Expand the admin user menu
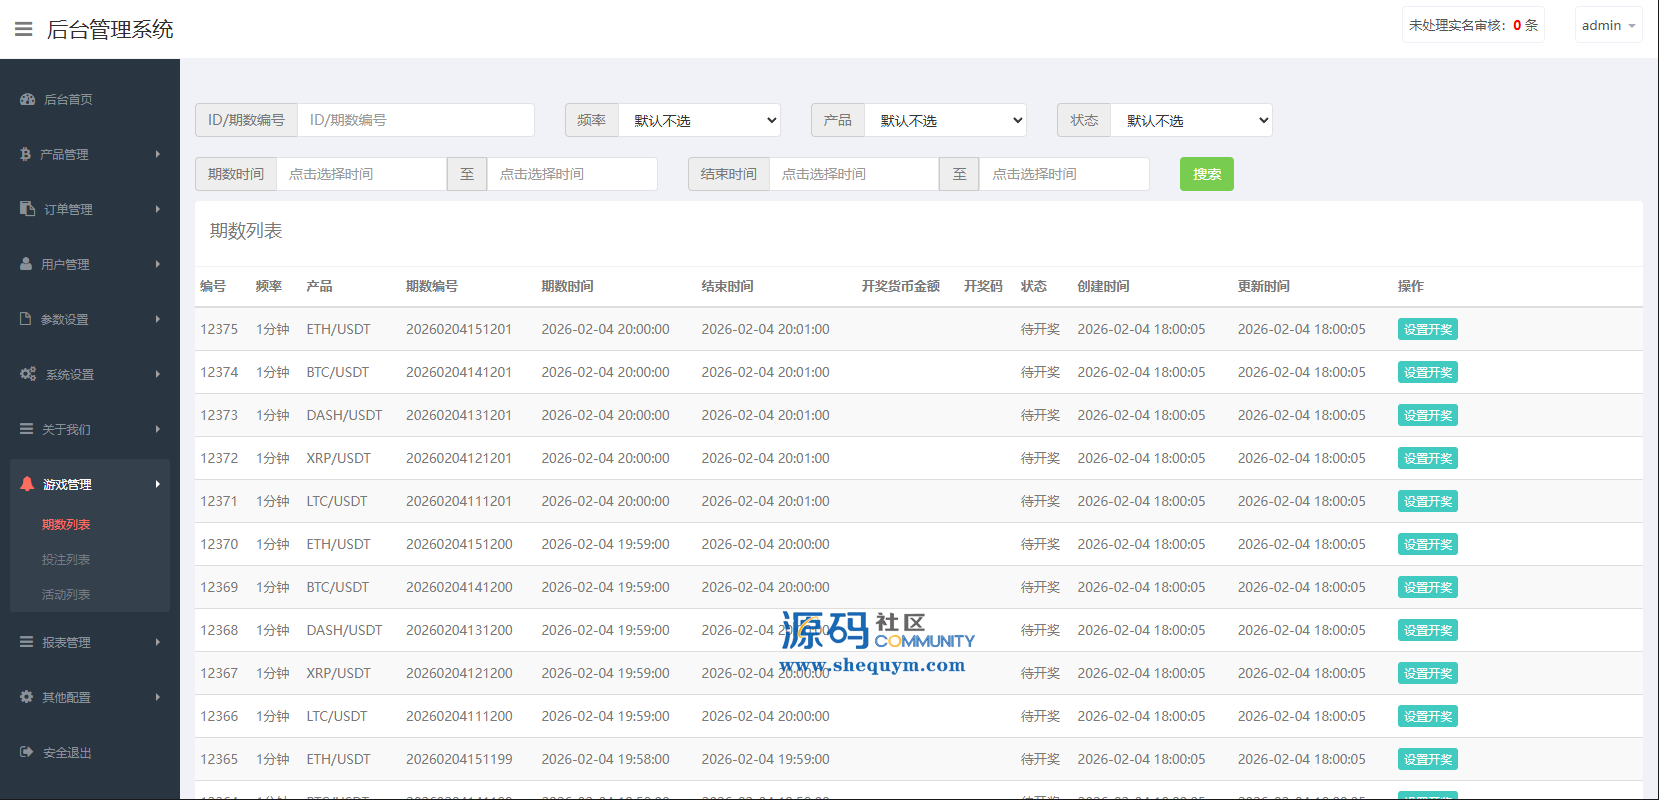Image resolution: width=1659 pixels, height=800 pixels. coord(1608,25)
